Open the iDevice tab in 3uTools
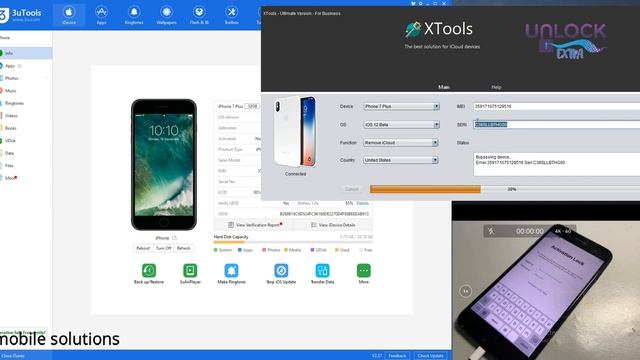 click(69, 15)
